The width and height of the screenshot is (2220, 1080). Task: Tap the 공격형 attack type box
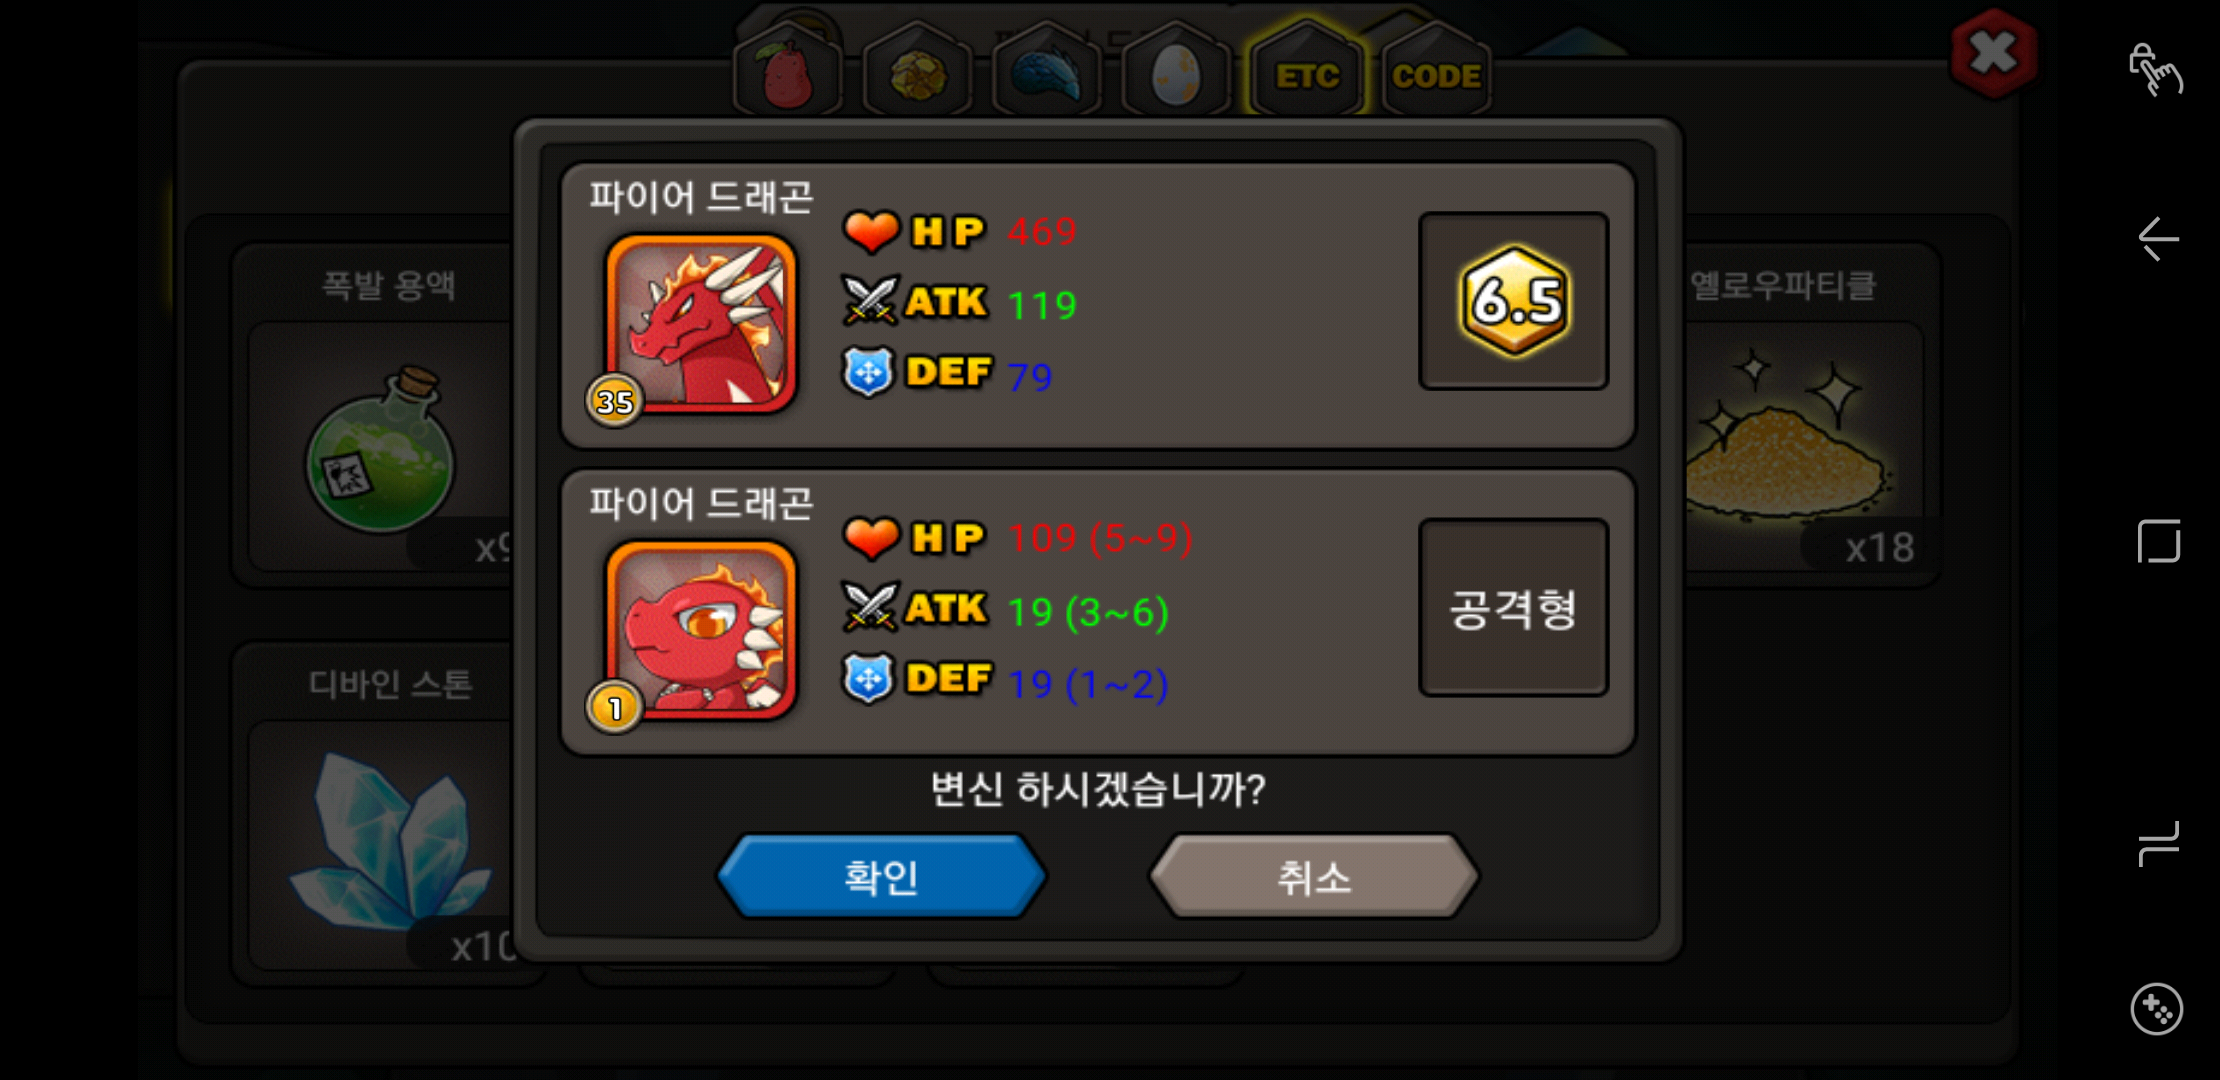click(x=1514, y=607)
